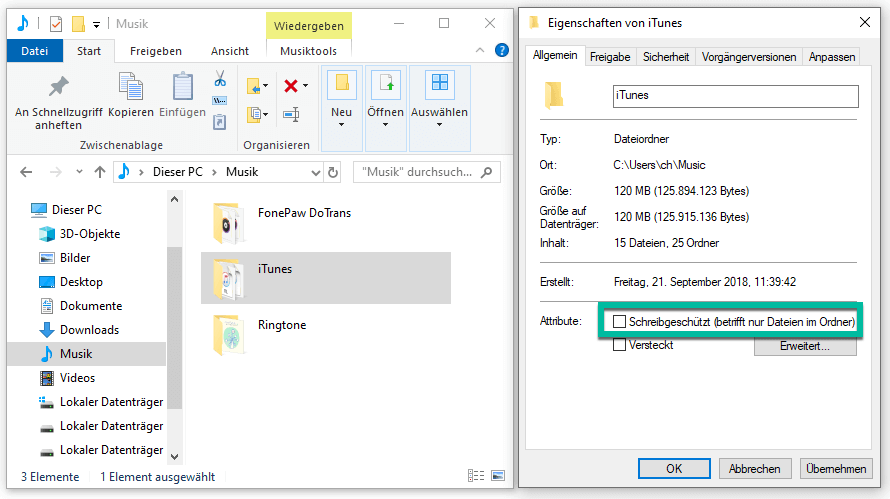The height and width of the screenshot is (499, 890).
Task: Click the paste shortcut icon in Zwischenablage
Action: point(220,121)
